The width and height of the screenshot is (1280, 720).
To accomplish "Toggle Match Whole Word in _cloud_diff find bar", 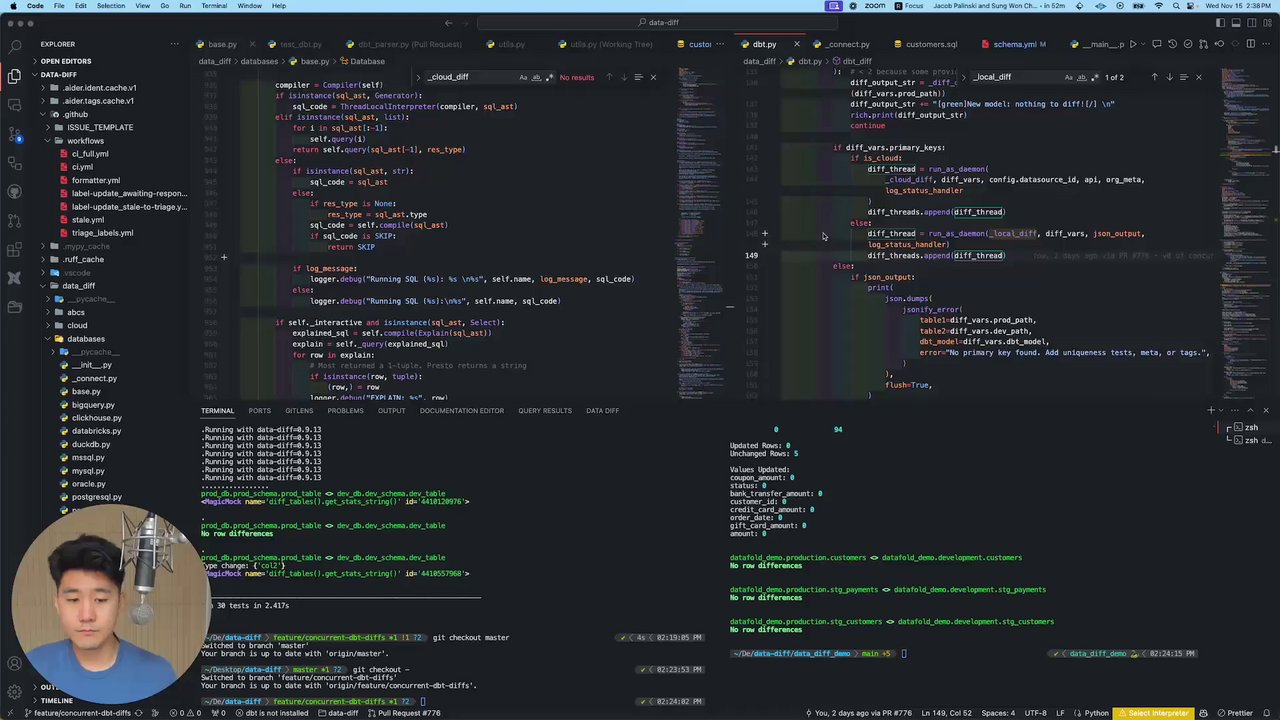I will coord(535,77).
